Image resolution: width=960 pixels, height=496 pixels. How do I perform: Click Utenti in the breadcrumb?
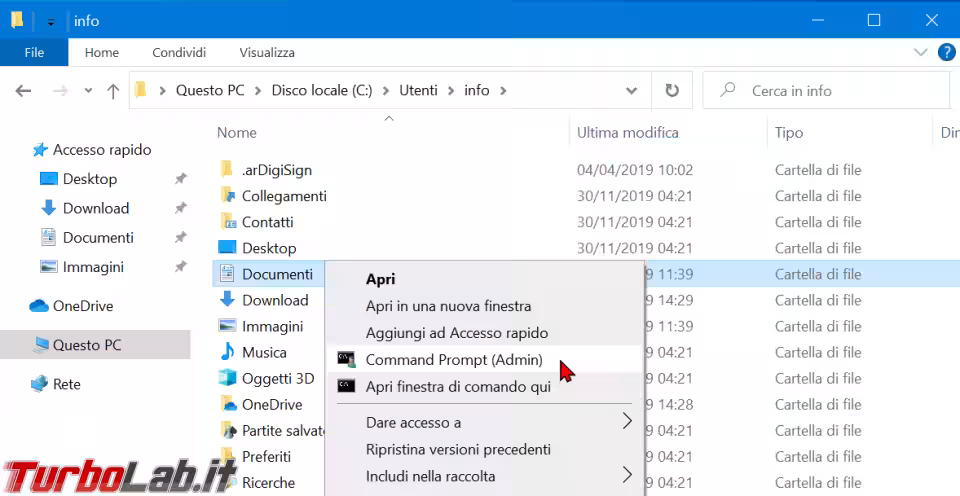(x=418, y=90)
